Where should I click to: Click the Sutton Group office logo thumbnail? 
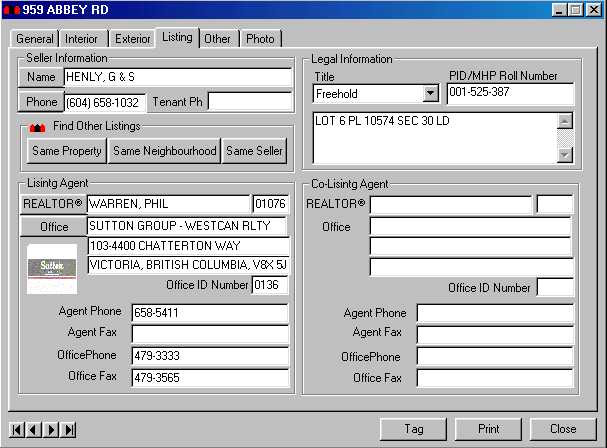coord(52,268)
